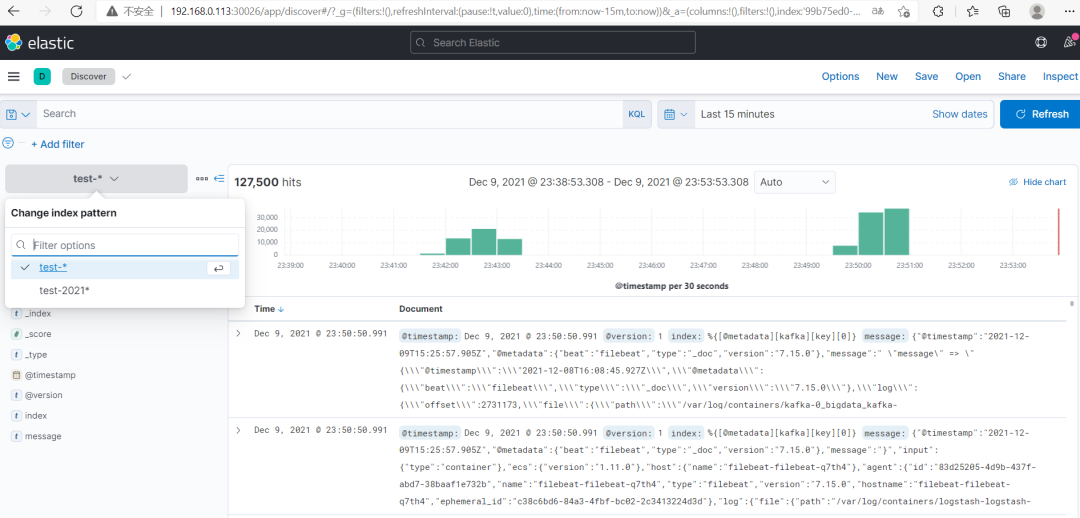Click Save in the top menu

[x=926, y=76]
